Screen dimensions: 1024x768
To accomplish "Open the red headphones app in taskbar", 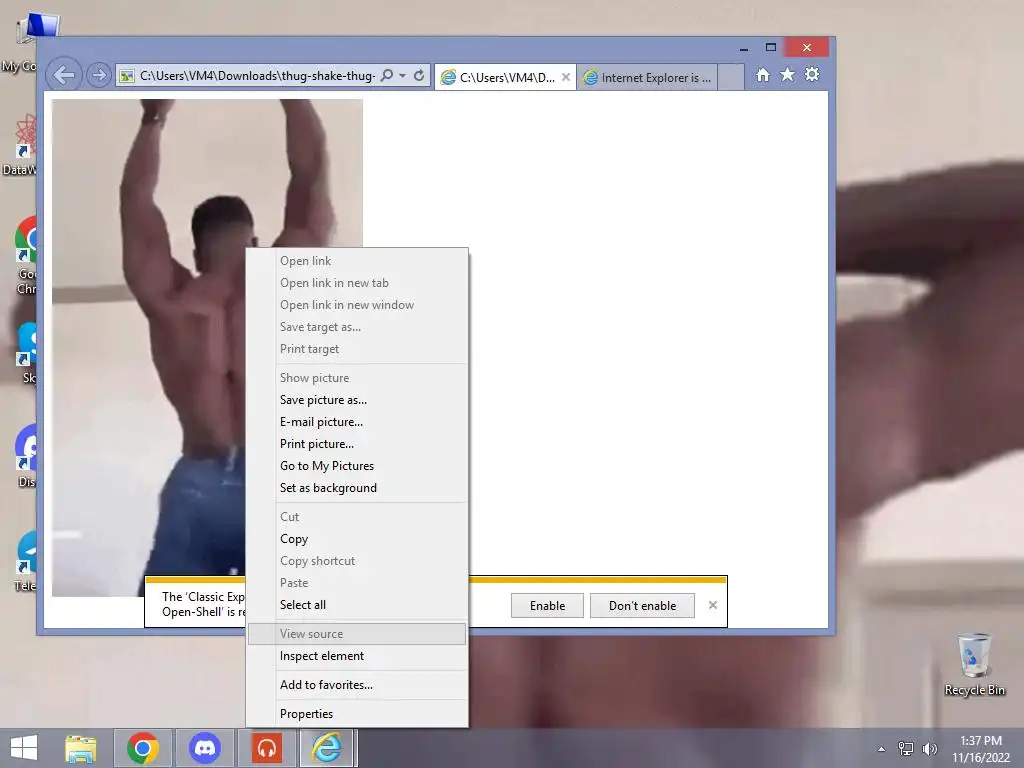I will point(266,748).
